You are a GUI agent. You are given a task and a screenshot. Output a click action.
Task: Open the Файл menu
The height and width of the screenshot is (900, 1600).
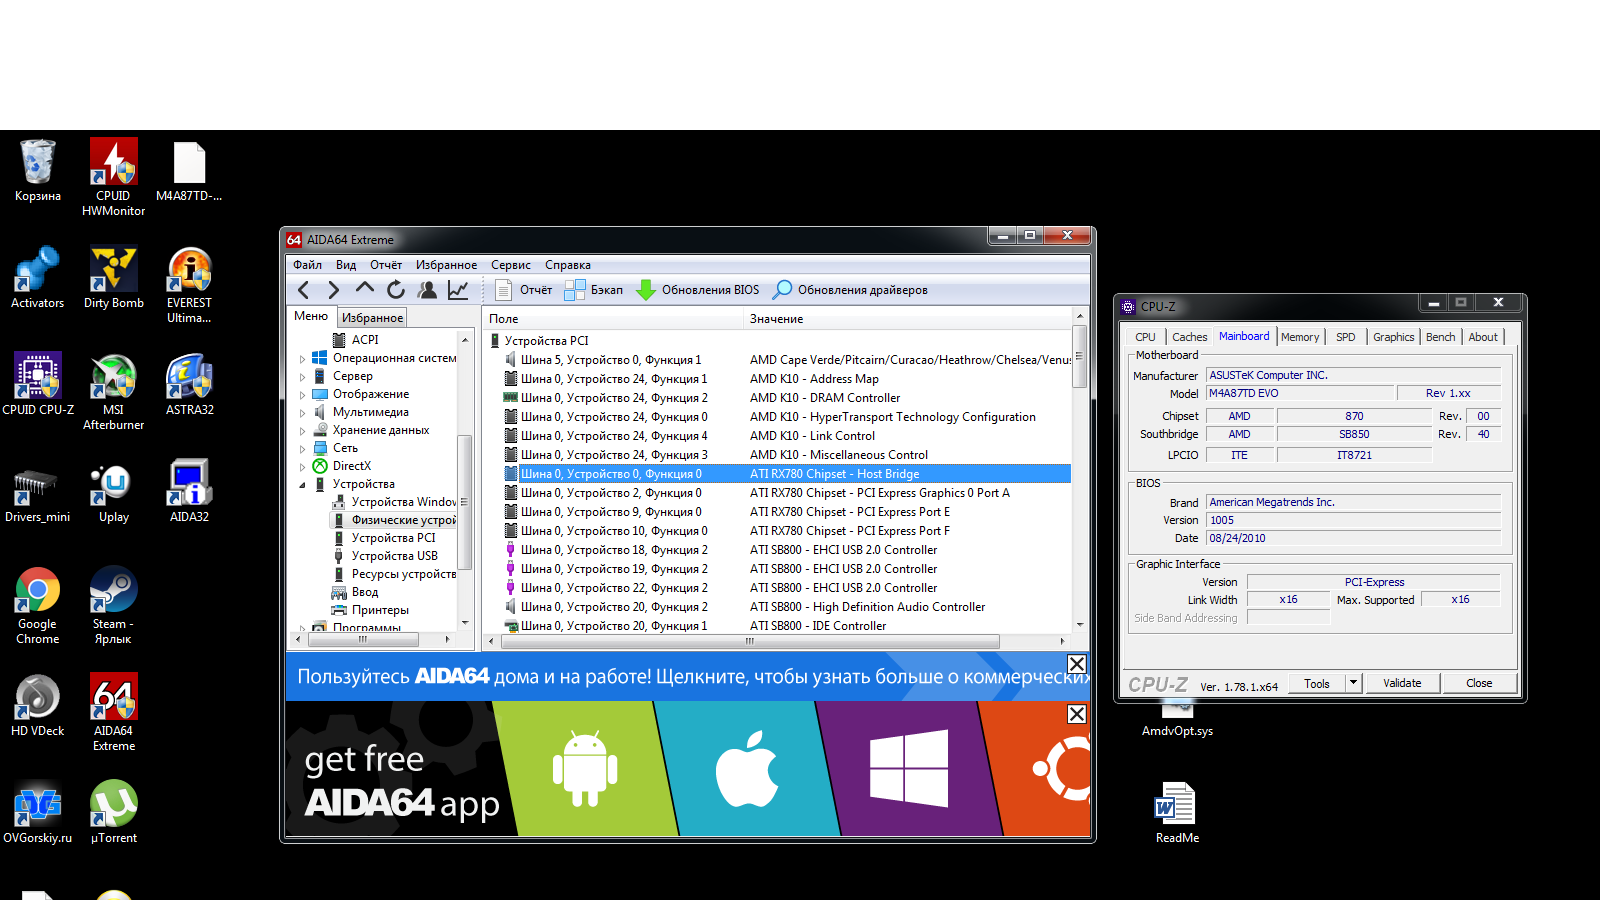click(307, 265)
